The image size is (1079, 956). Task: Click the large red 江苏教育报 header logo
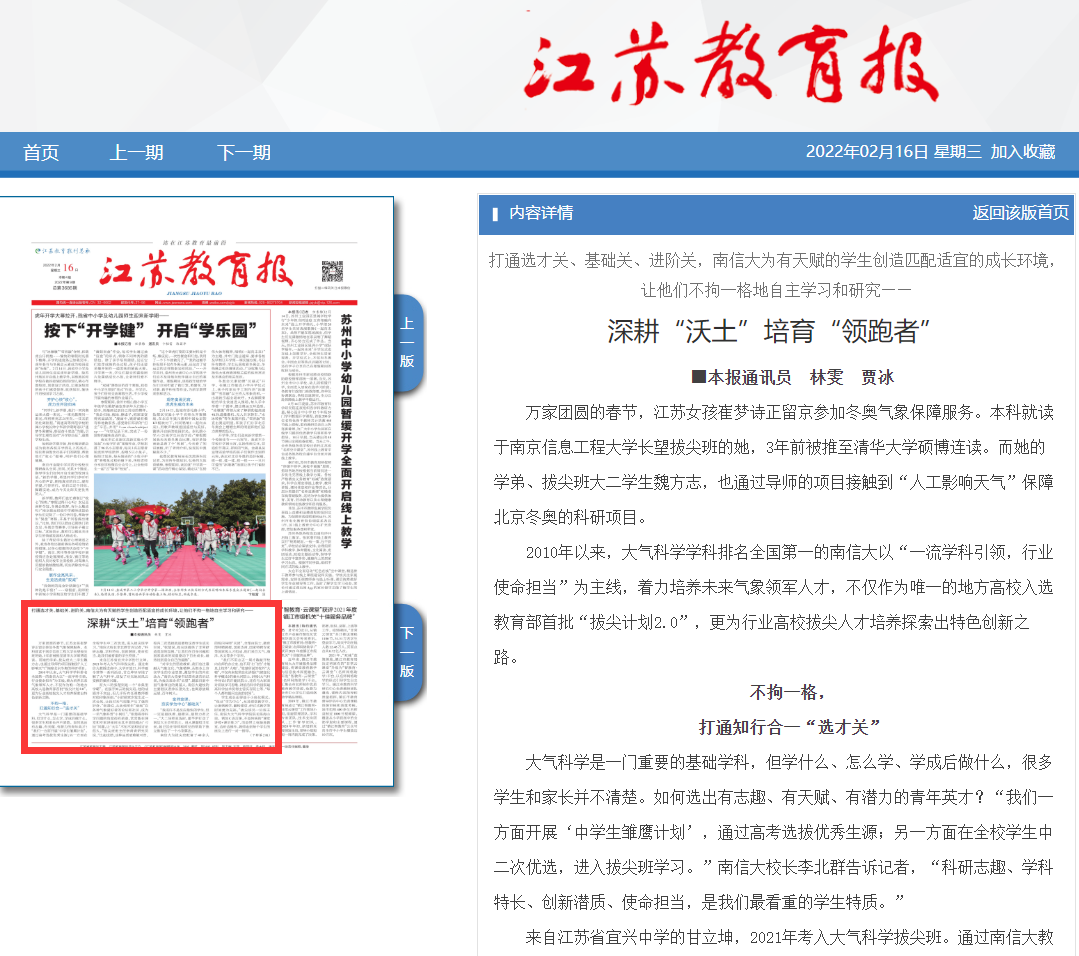(x=730, y=63)
